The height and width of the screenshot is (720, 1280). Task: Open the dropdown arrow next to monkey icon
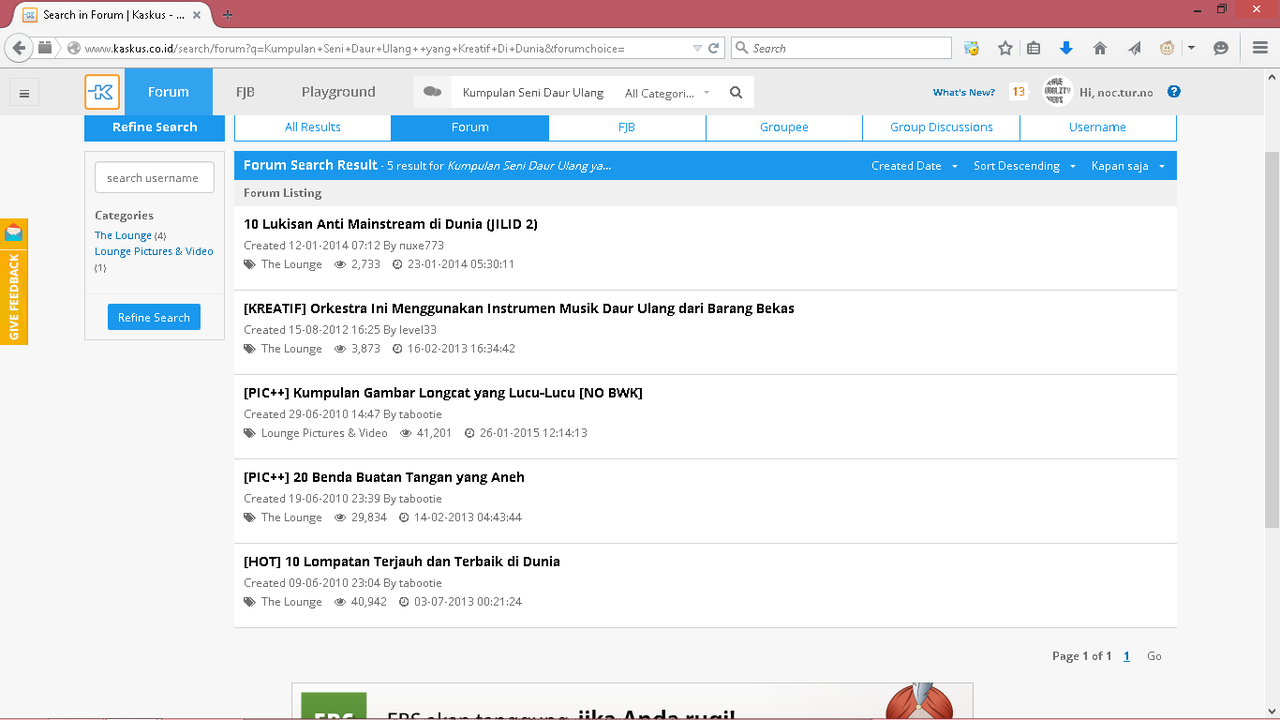(x=1192, y=48)
